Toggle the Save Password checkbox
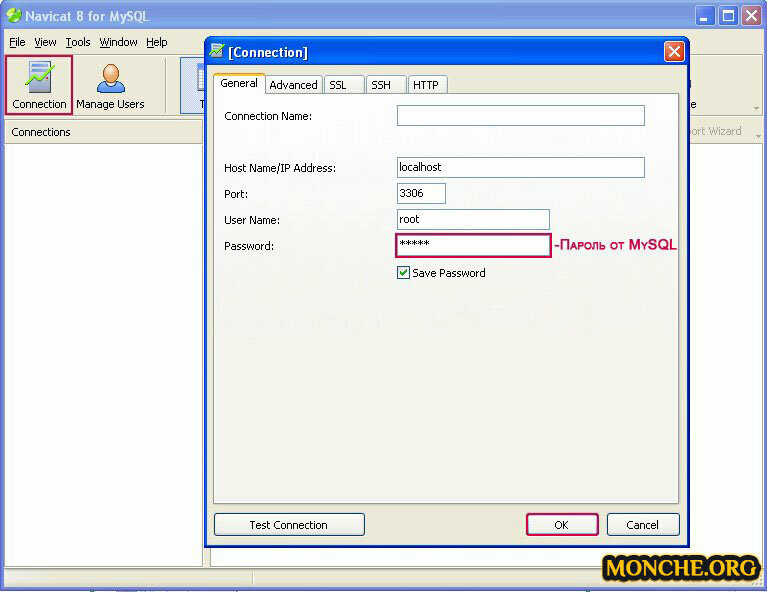The height and width of the screenshot is (592, 767). [x=404, y=273]
